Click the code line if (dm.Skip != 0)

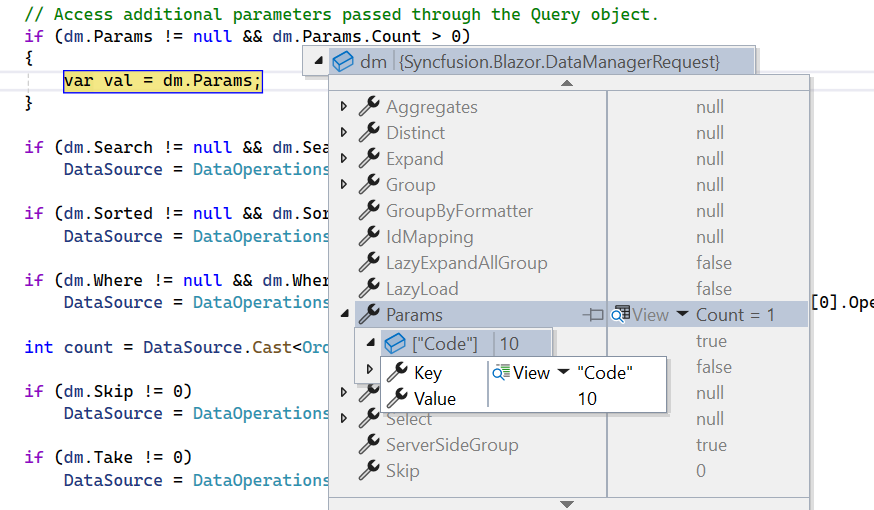pos(108,391)
